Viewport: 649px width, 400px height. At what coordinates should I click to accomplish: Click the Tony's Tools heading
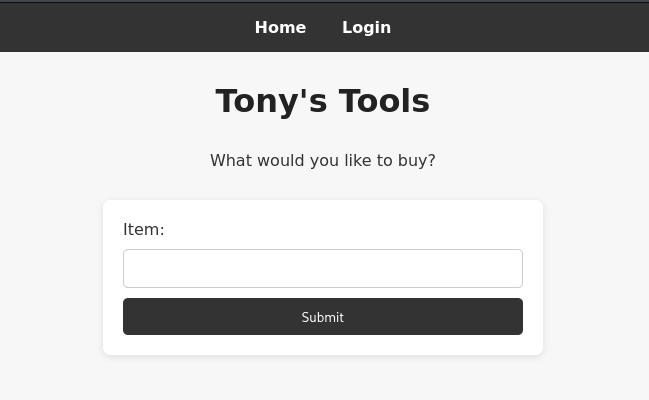(x=322, y=101)
